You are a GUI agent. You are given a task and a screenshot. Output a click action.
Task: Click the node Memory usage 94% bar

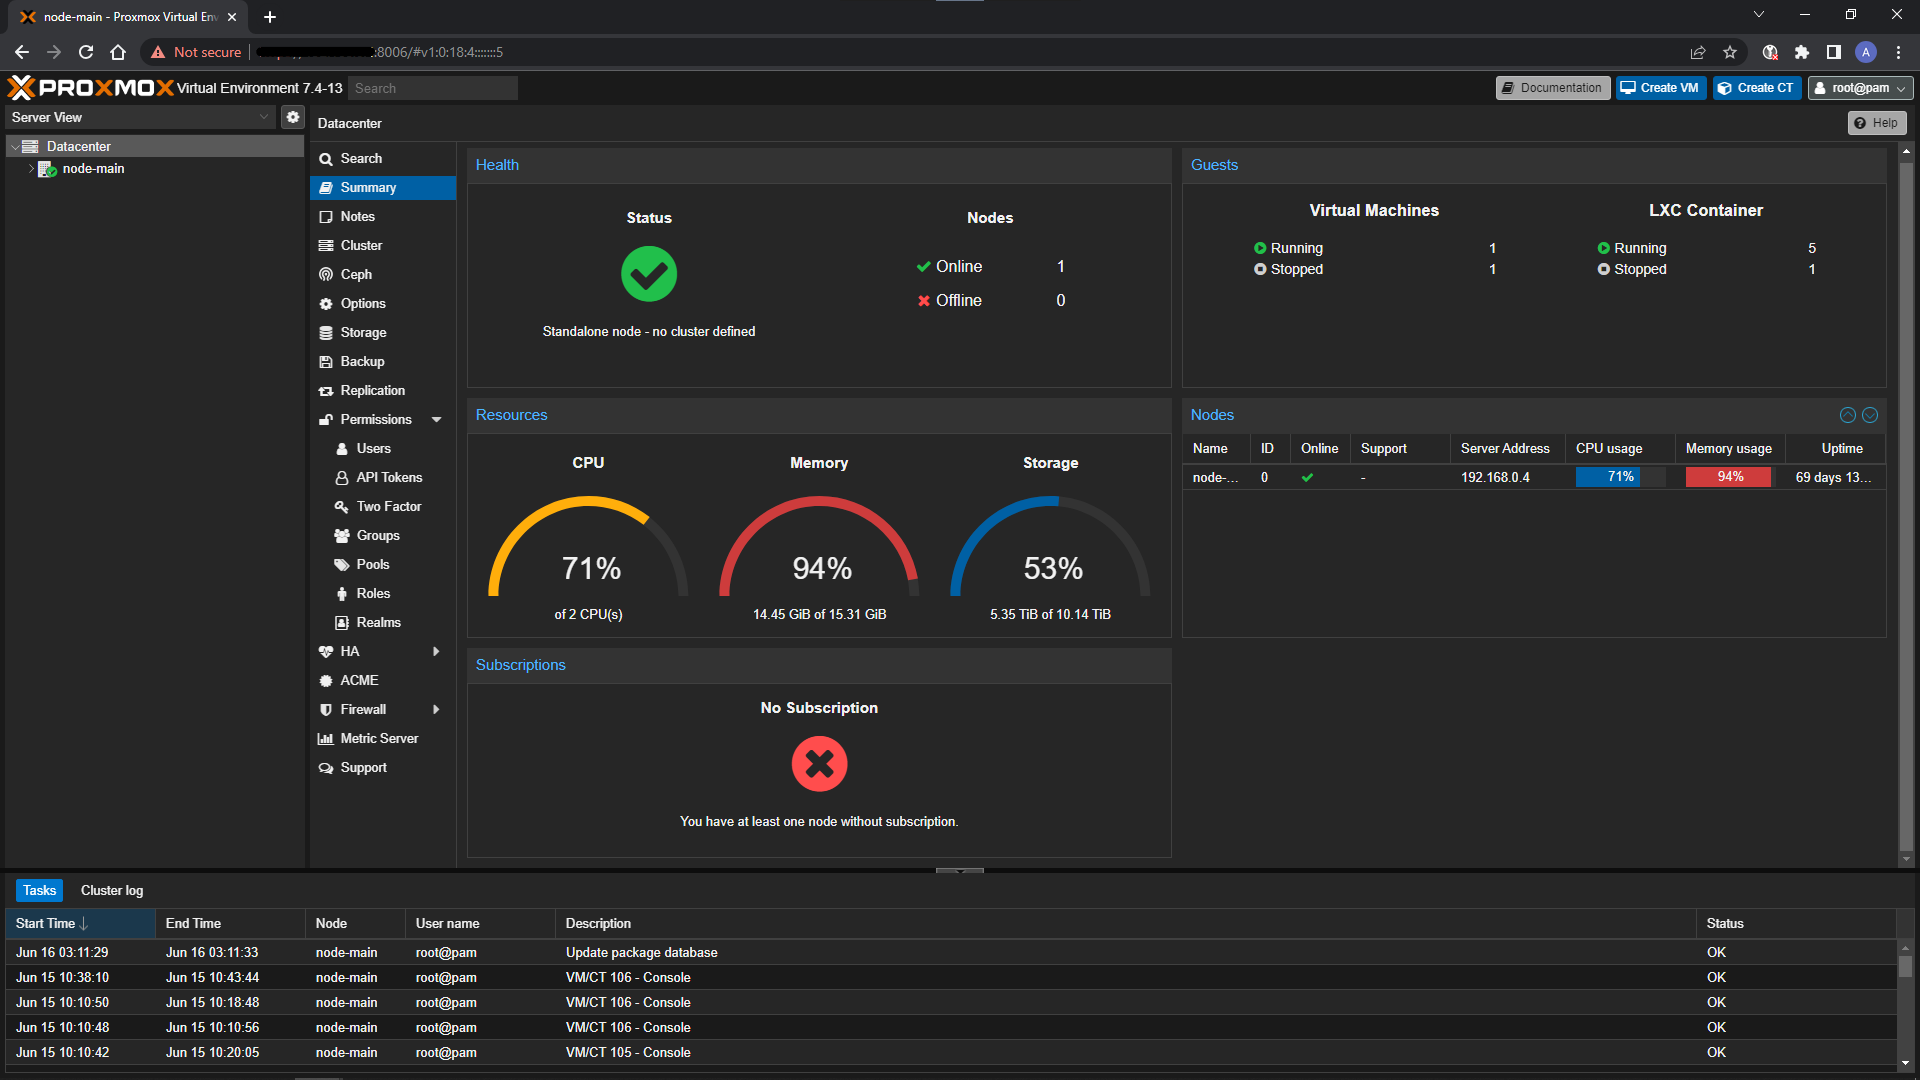pos(1729,477)
